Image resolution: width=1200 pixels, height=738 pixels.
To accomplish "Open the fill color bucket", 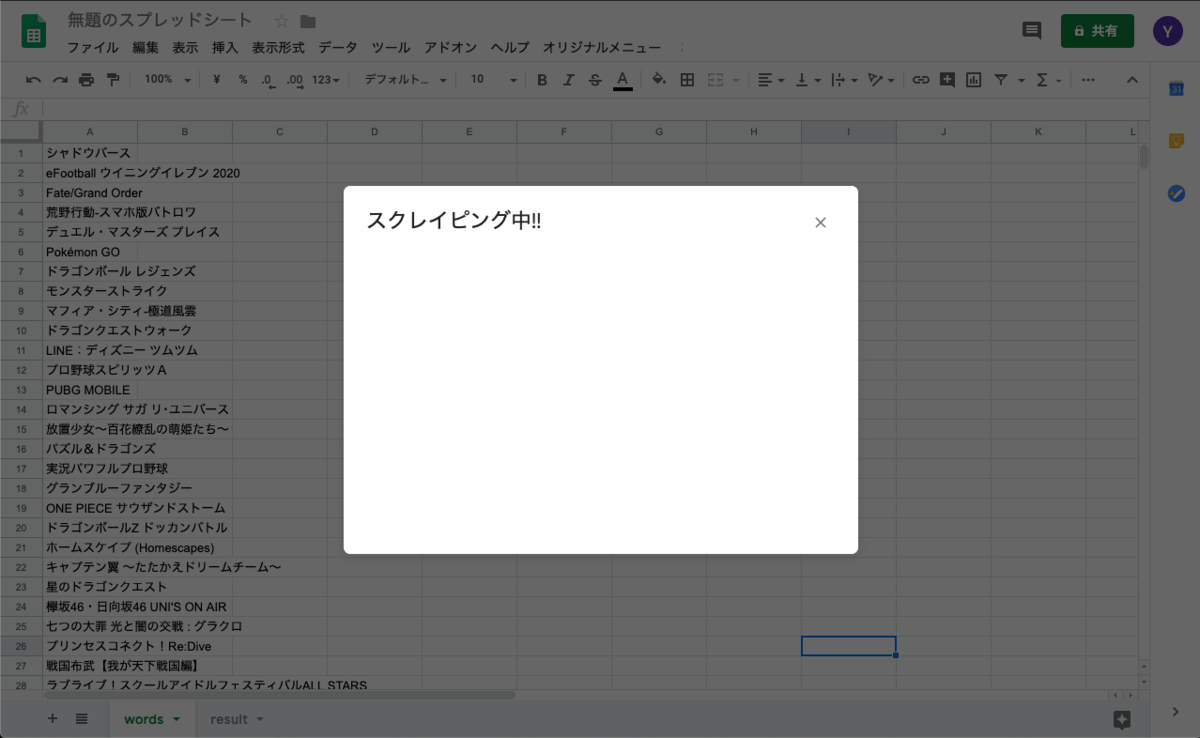I will click(659, 80).
